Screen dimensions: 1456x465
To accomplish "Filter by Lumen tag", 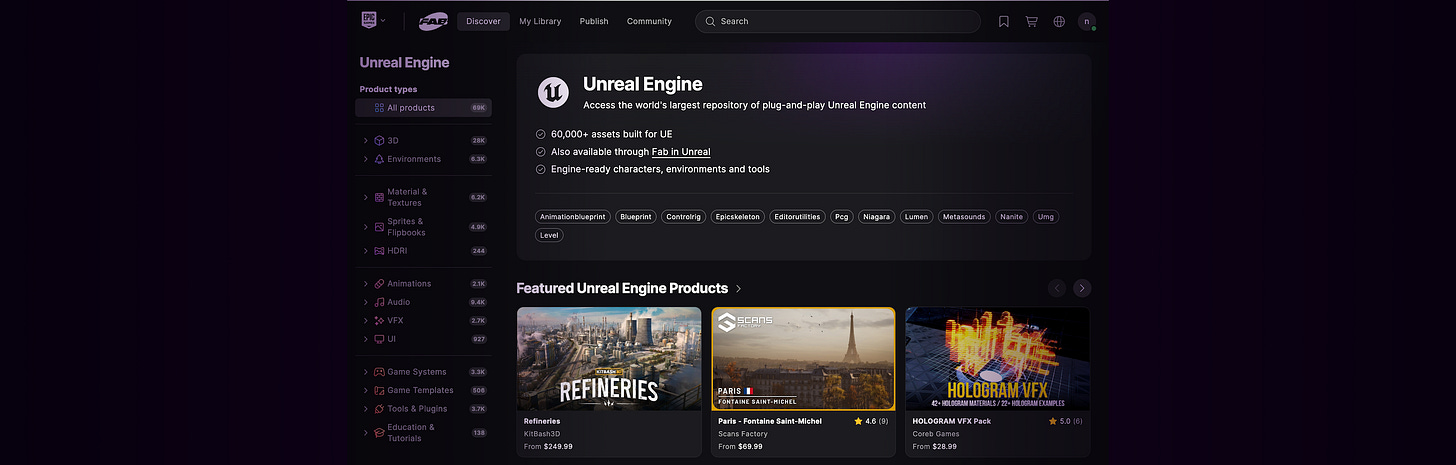I will (916, 216).
